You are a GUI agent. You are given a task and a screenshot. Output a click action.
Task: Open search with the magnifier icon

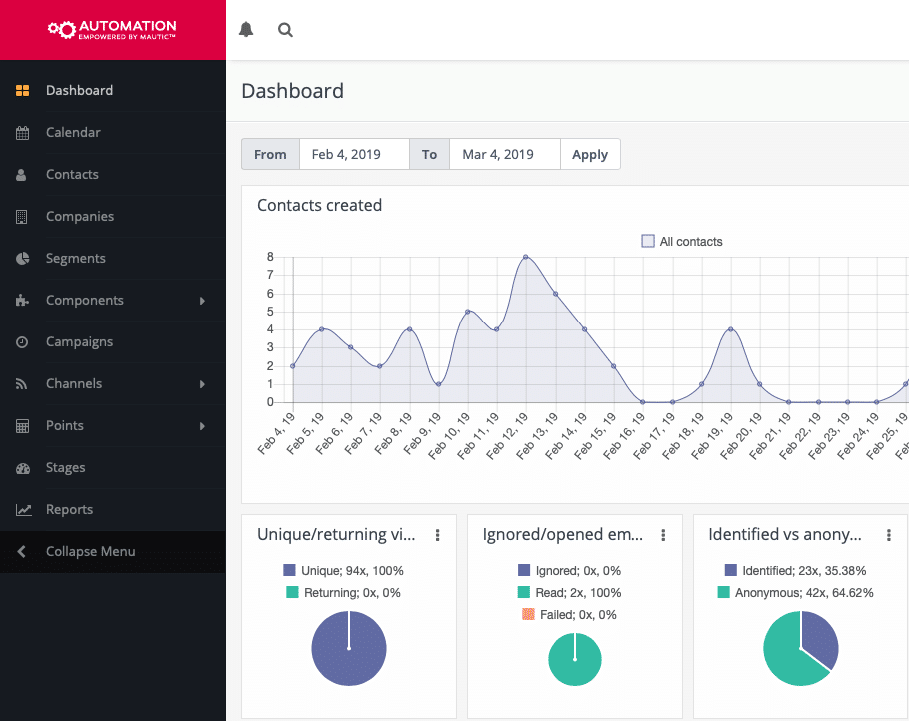click(x=285, y=30)
